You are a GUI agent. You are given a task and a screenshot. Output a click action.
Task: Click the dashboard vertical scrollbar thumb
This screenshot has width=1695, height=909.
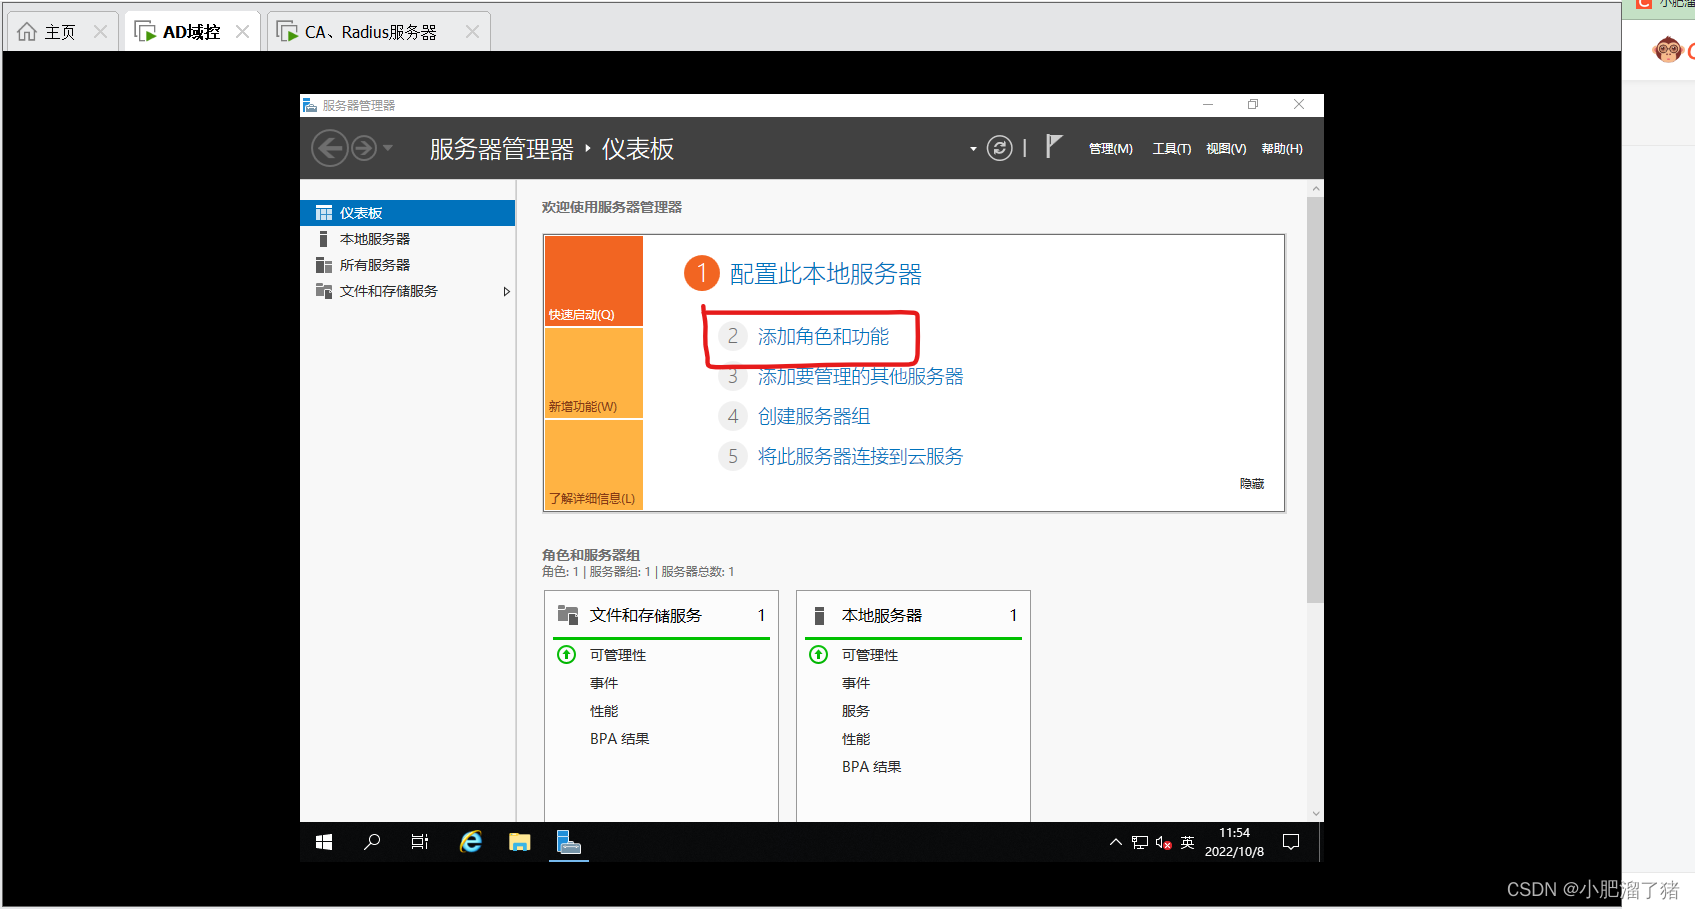(1315, 400)
